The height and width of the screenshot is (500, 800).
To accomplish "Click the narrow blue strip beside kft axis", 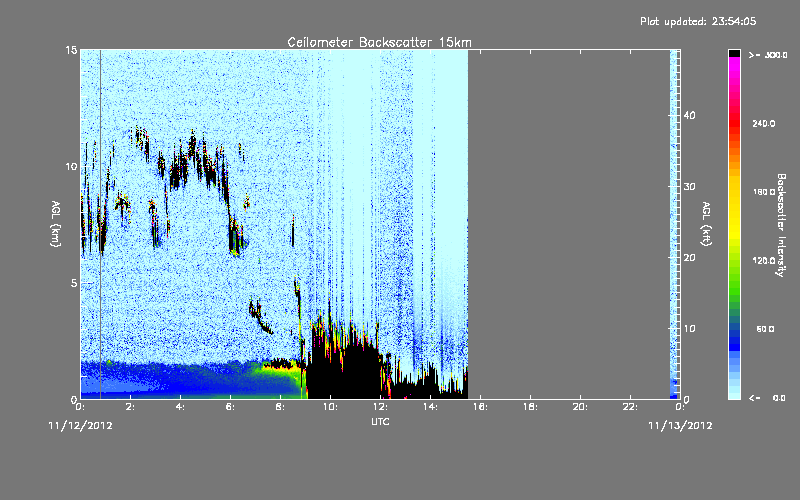I will point(673,224).
